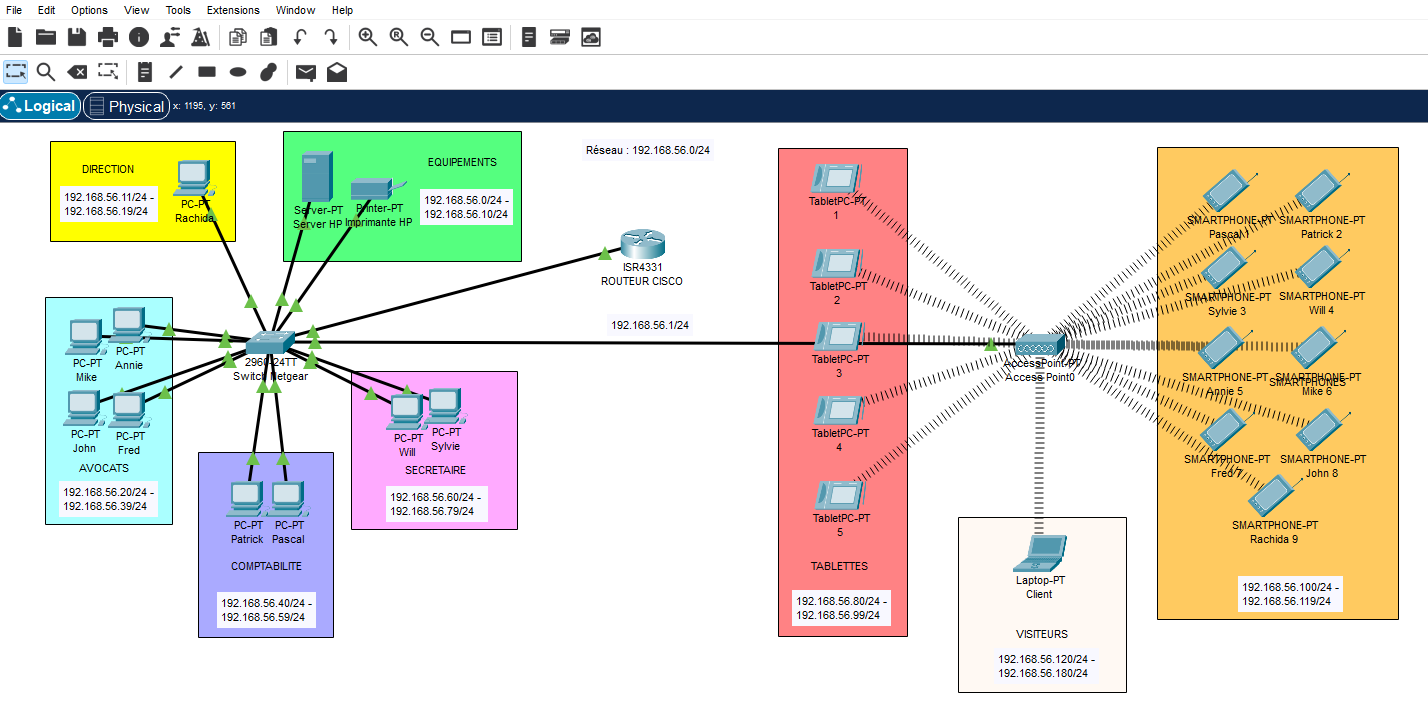Viewport: 1428px width, 710px height.
Task: Add a Complex PDU open envelope
Action: coord(337,72)
